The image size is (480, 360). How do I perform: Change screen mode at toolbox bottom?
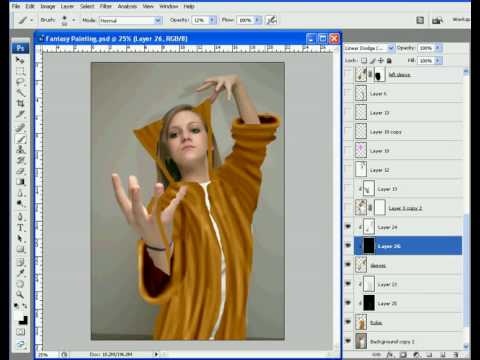point(20,344)
